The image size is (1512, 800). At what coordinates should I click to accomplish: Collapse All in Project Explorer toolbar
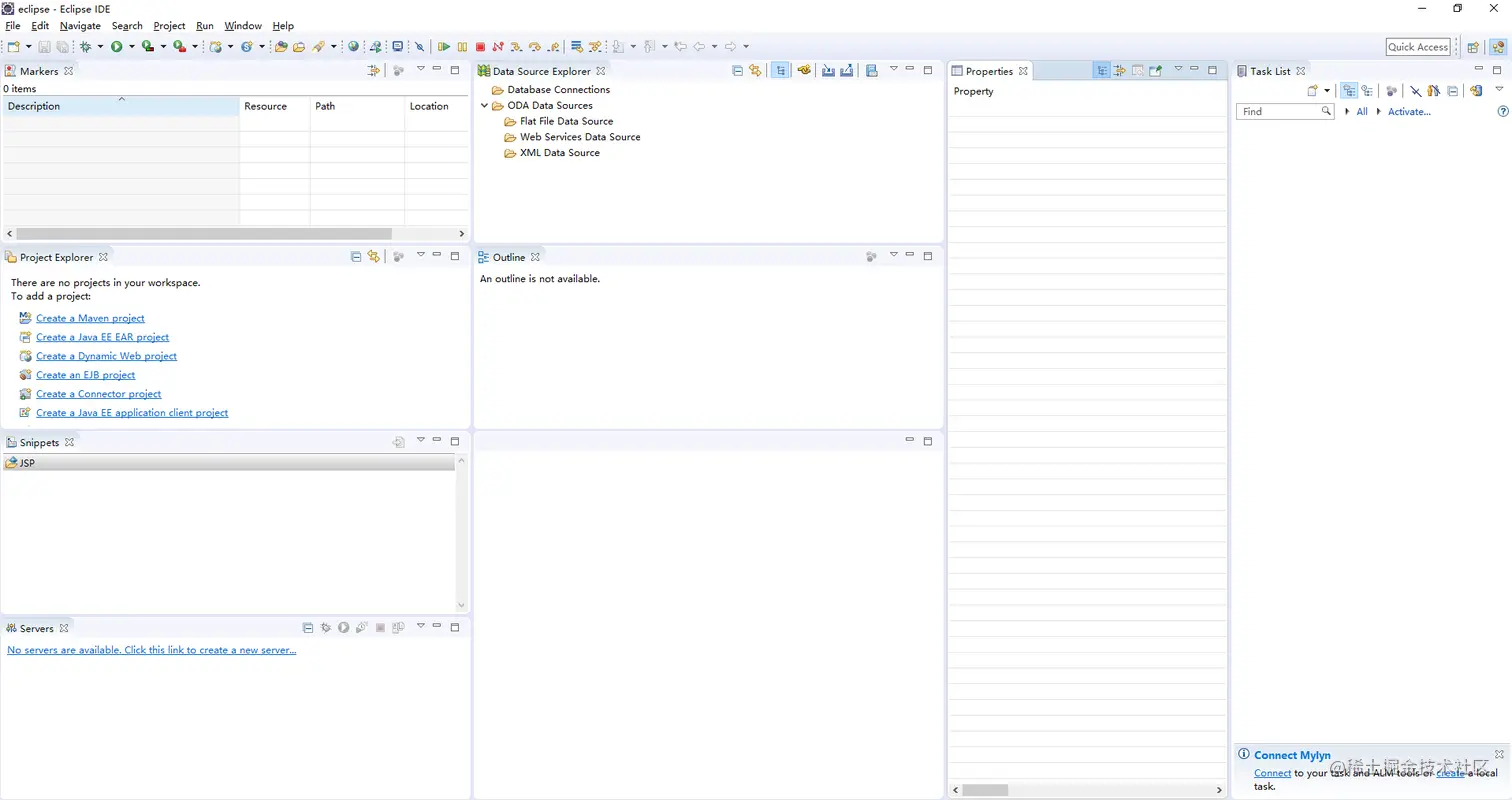click(x=356, y=257)
